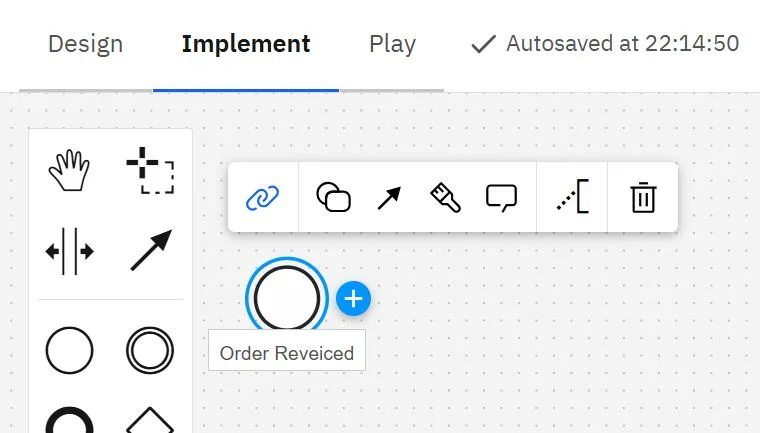Select the start event circle on canvas
The width and height of the screenshot is (760, 433).
287,297
